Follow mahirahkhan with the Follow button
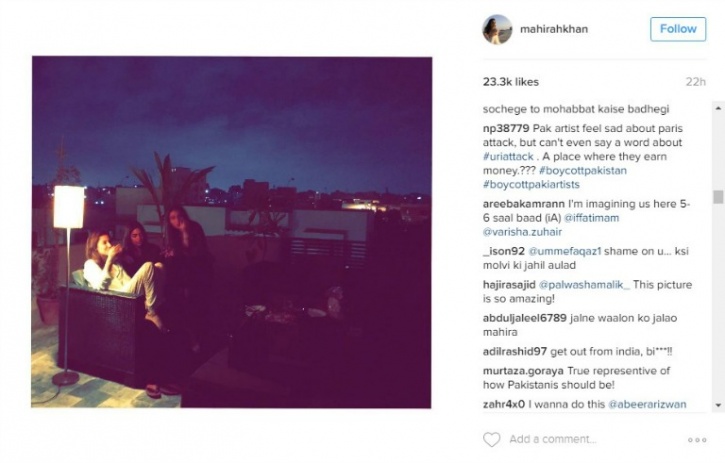 (678, 29)
